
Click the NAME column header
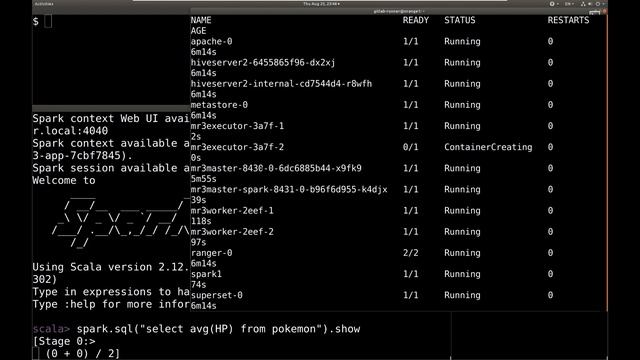point(201,20)
